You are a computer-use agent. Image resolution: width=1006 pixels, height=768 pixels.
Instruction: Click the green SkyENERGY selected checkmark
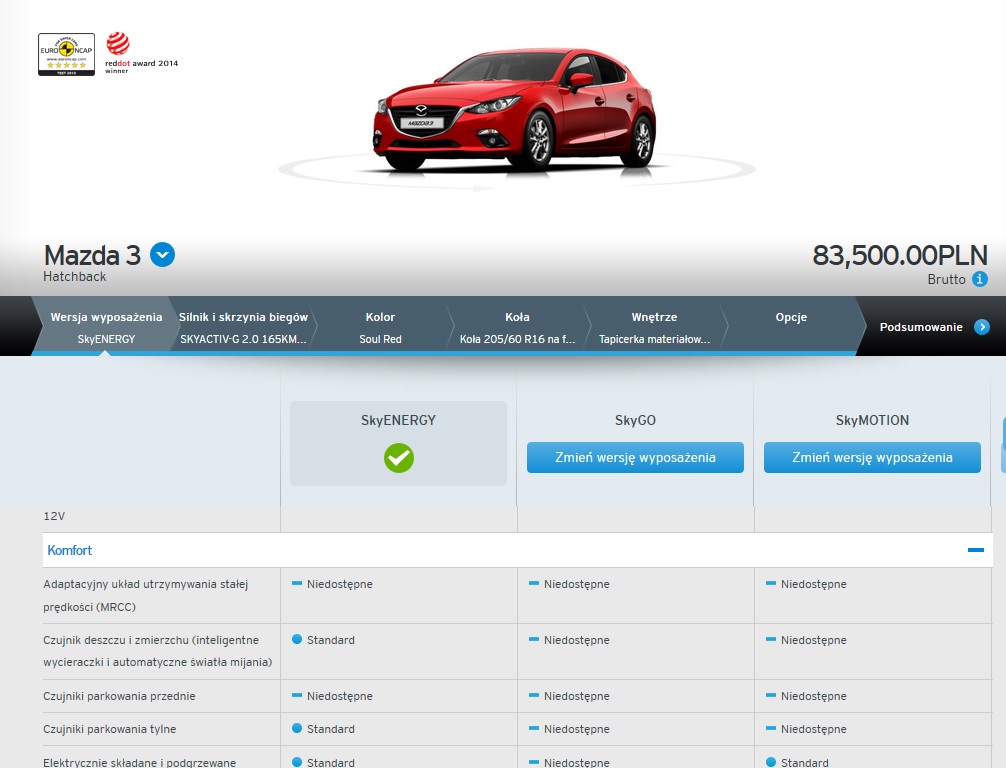click(398, 458)
